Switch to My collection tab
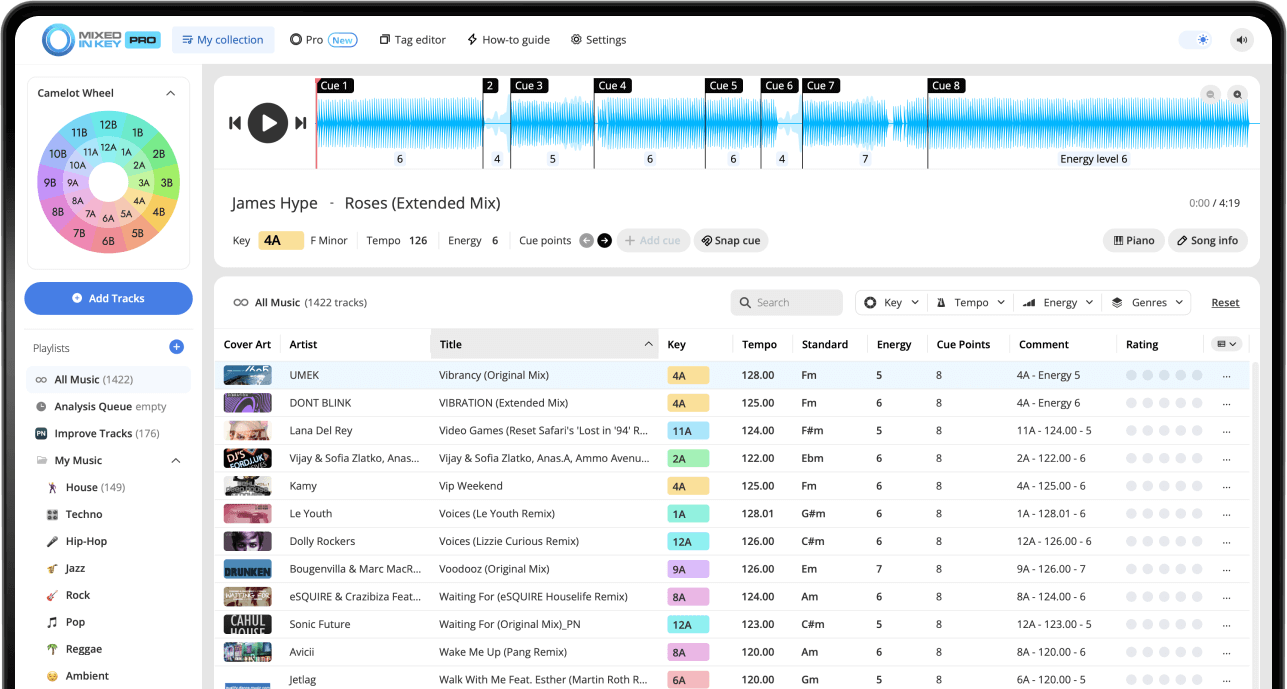Image resolution: width=1287 pixels, height=689 pixels. pyautogui.click(x=223, y=40)
